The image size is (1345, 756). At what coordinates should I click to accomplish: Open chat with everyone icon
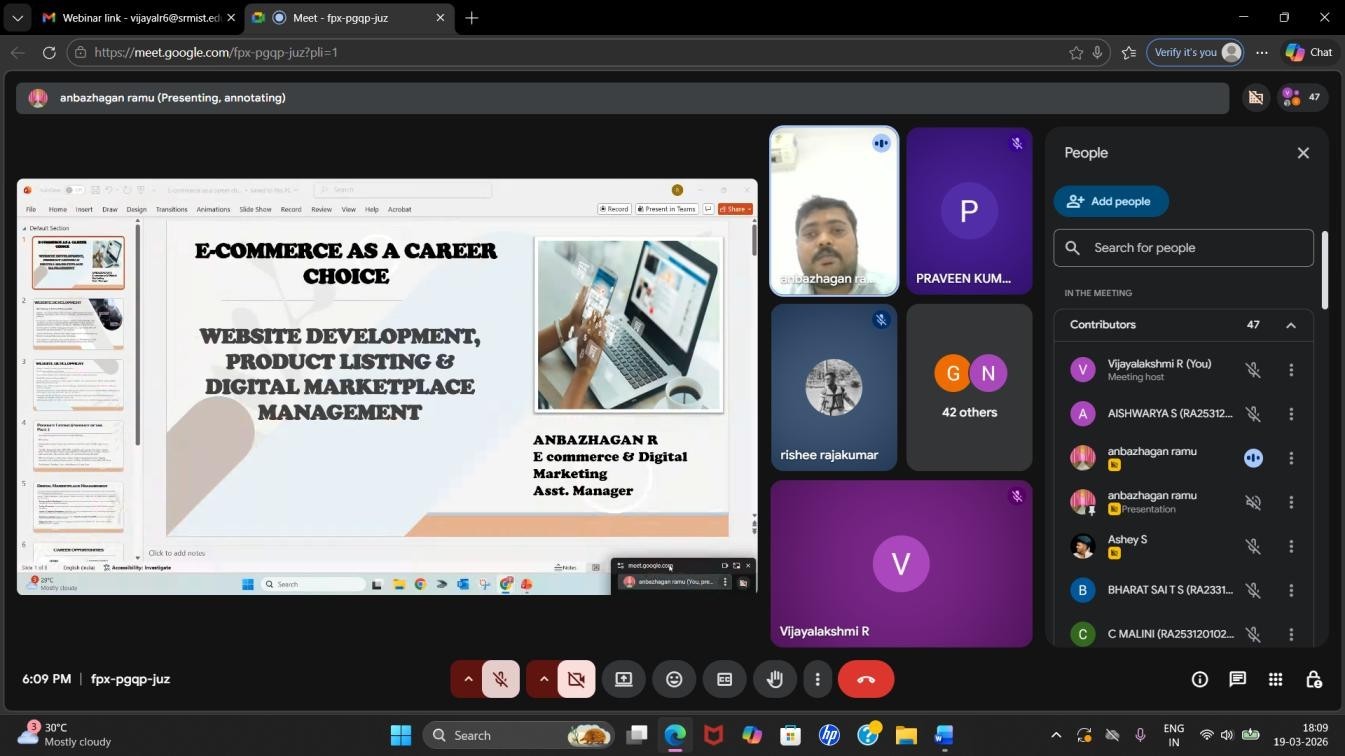click(1238, 679)
